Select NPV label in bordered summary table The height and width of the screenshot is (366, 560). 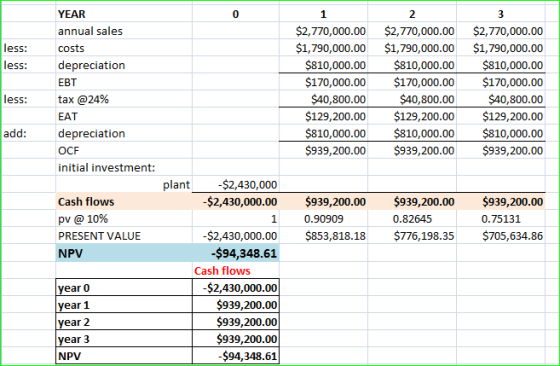pyautogui.click(x=124, y=356)
